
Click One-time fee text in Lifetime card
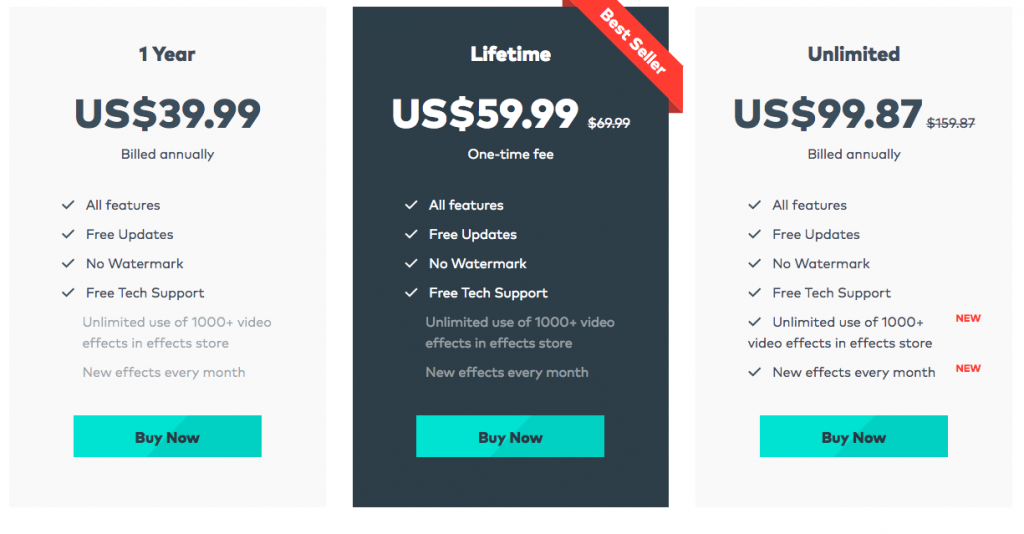510,154
